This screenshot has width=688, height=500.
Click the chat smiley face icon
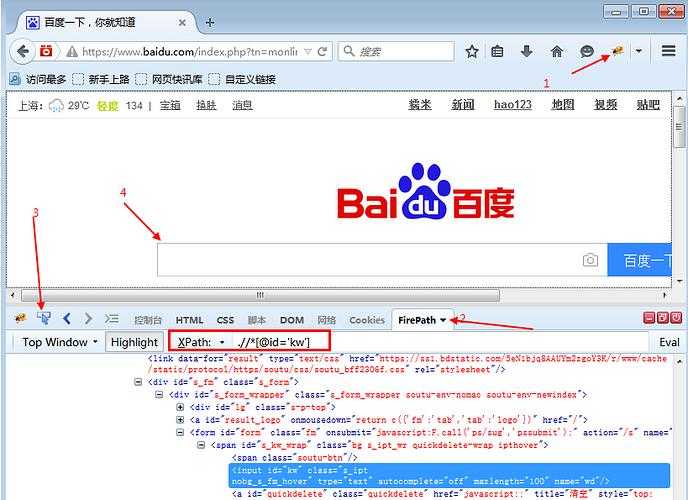(x=587, y=52)
